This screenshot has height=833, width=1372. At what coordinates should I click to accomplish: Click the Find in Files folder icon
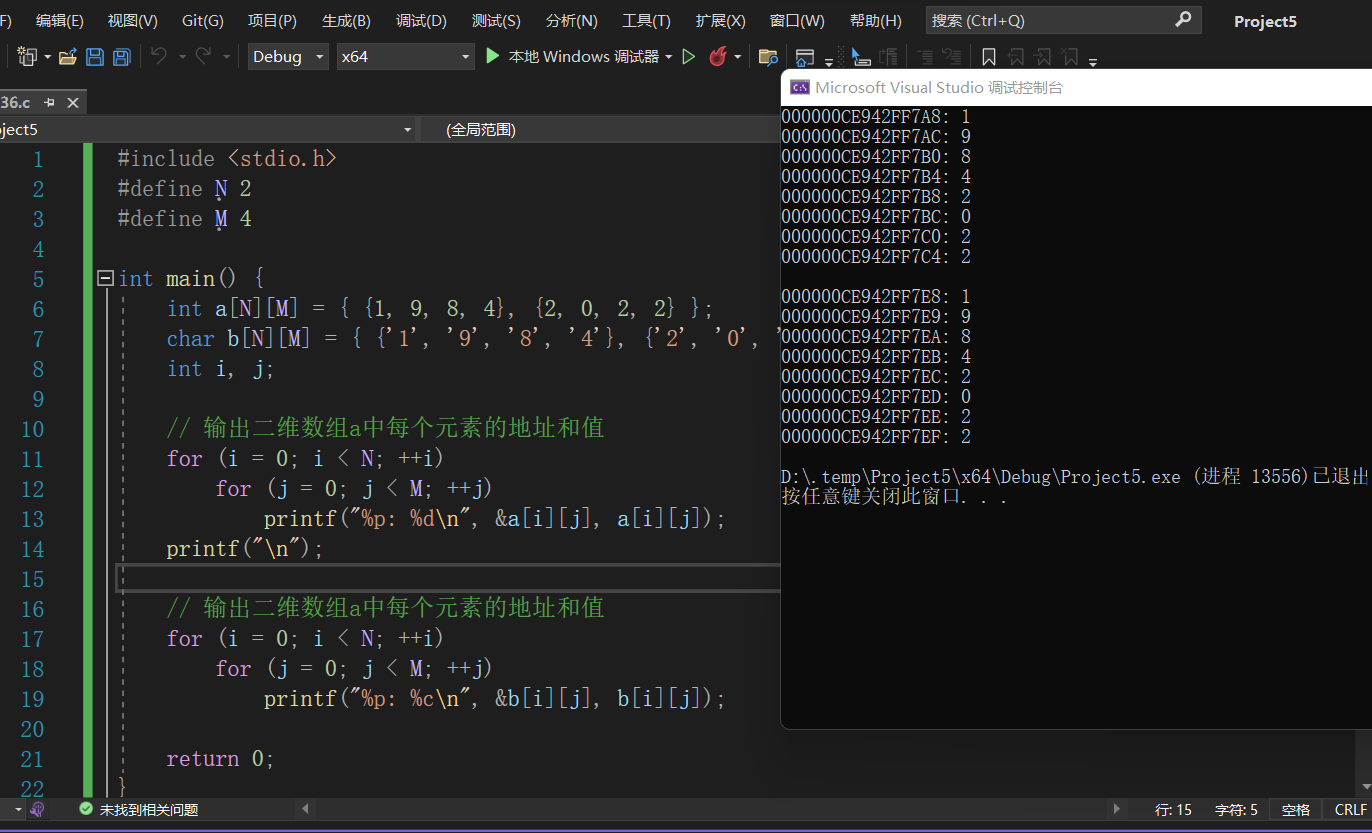coord(768,57)
